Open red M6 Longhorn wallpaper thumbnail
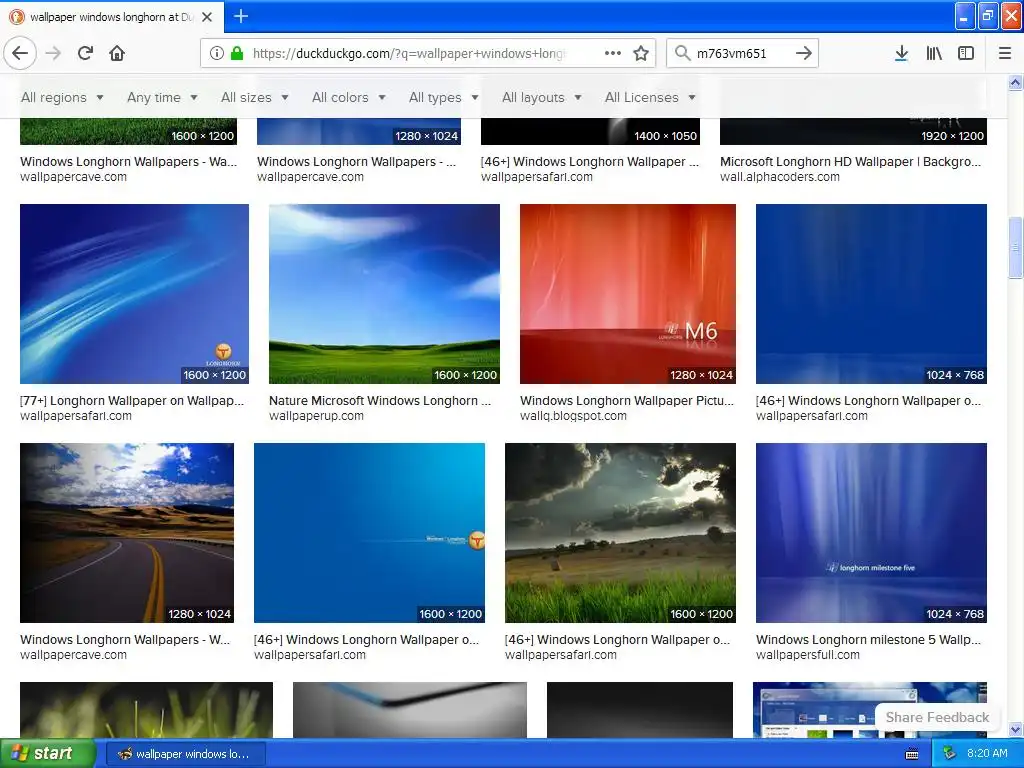The height and width of the screenshot is (768, 1024). (628, 294)
